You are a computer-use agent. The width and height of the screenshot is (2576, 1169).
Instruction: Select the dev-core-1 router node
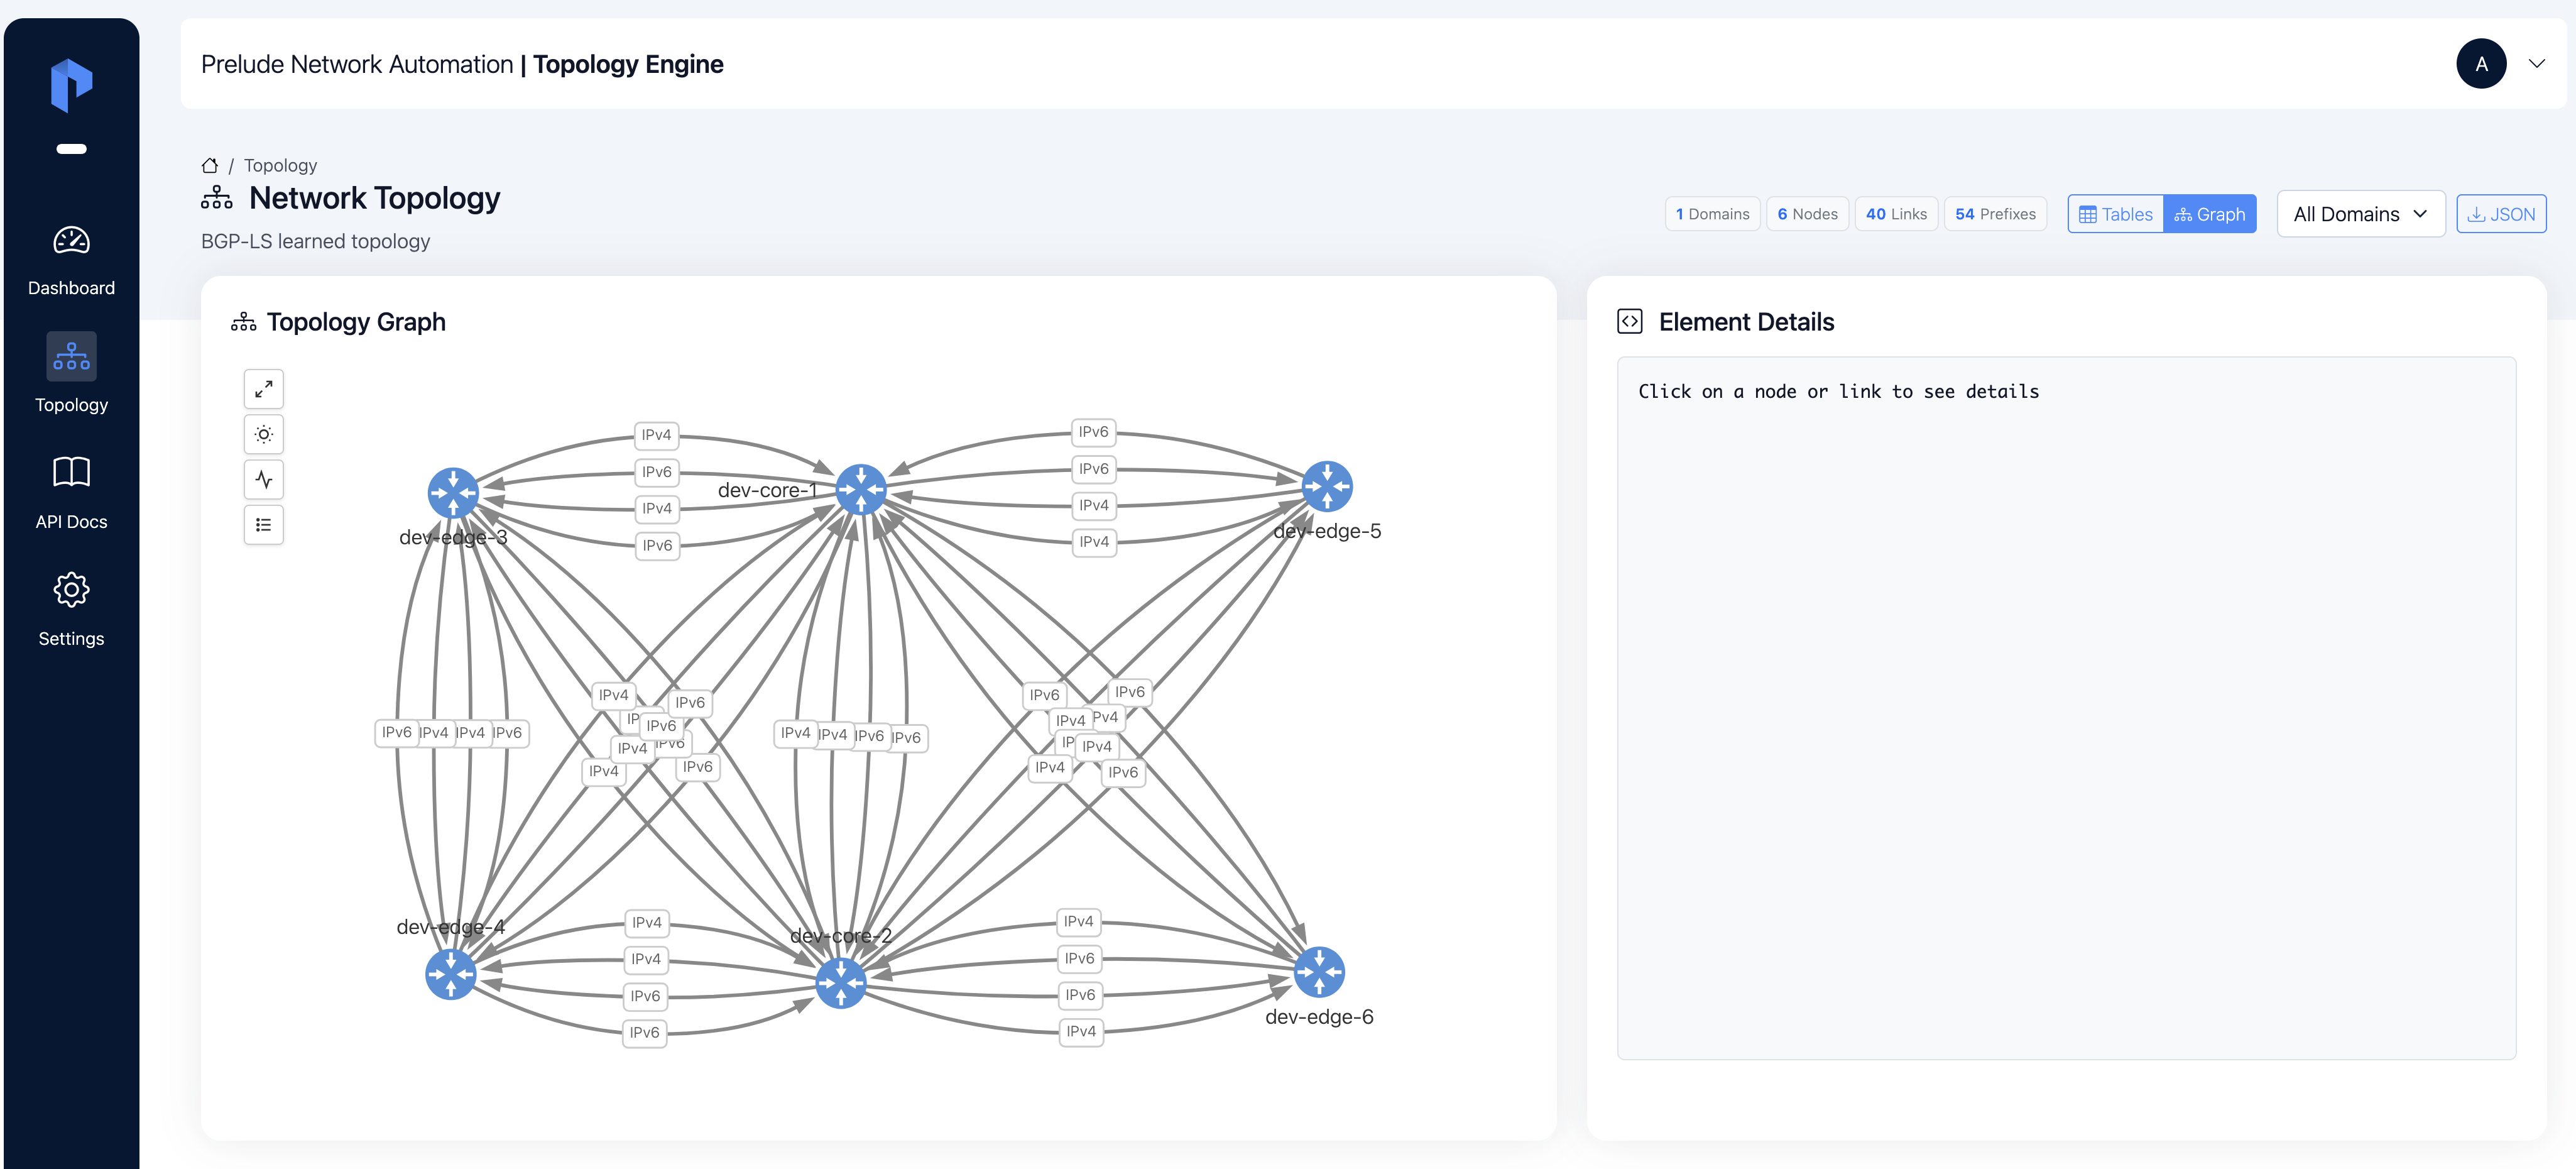pyautogui.click(x=861, y=489)
